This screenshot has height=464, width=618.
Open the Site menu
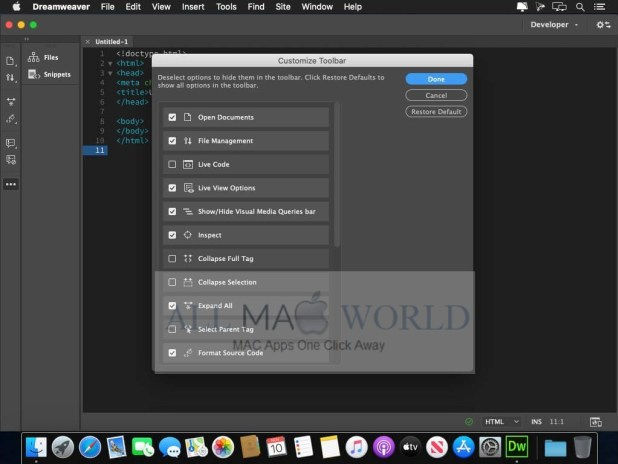(x=283, y=7)
